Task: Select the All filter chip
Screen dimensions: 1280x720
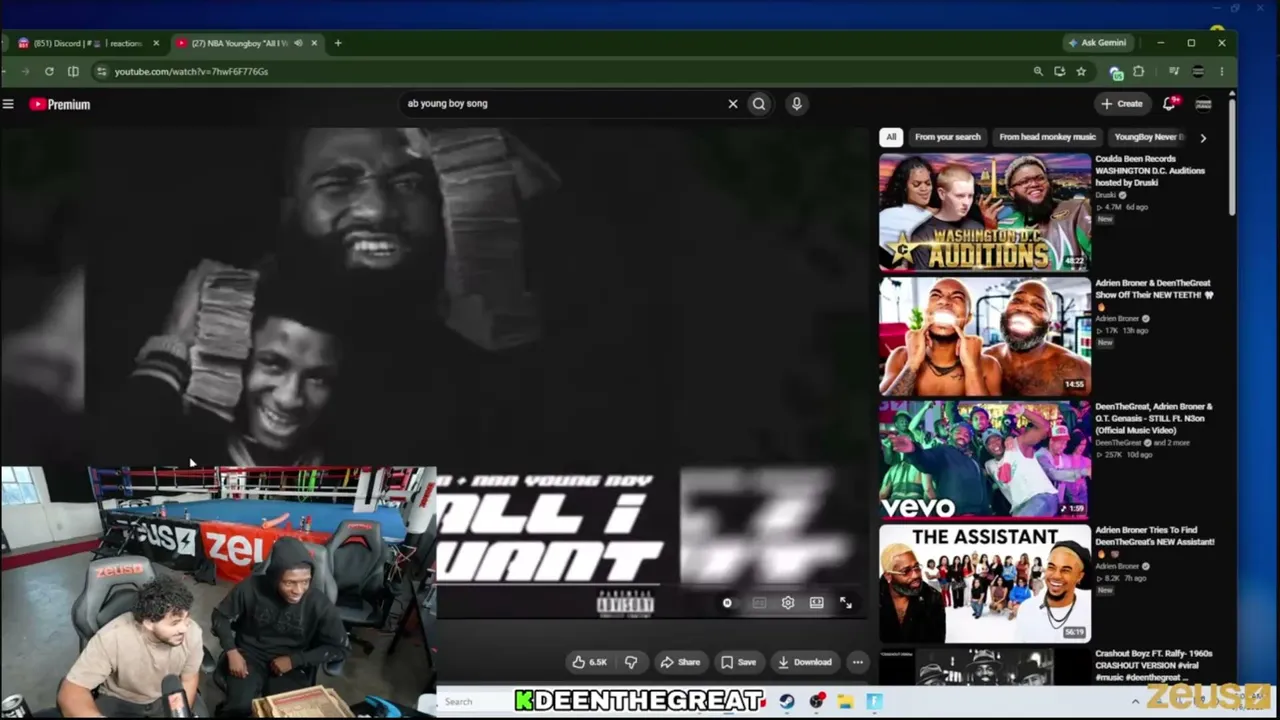Action: [x=891, y=137]
